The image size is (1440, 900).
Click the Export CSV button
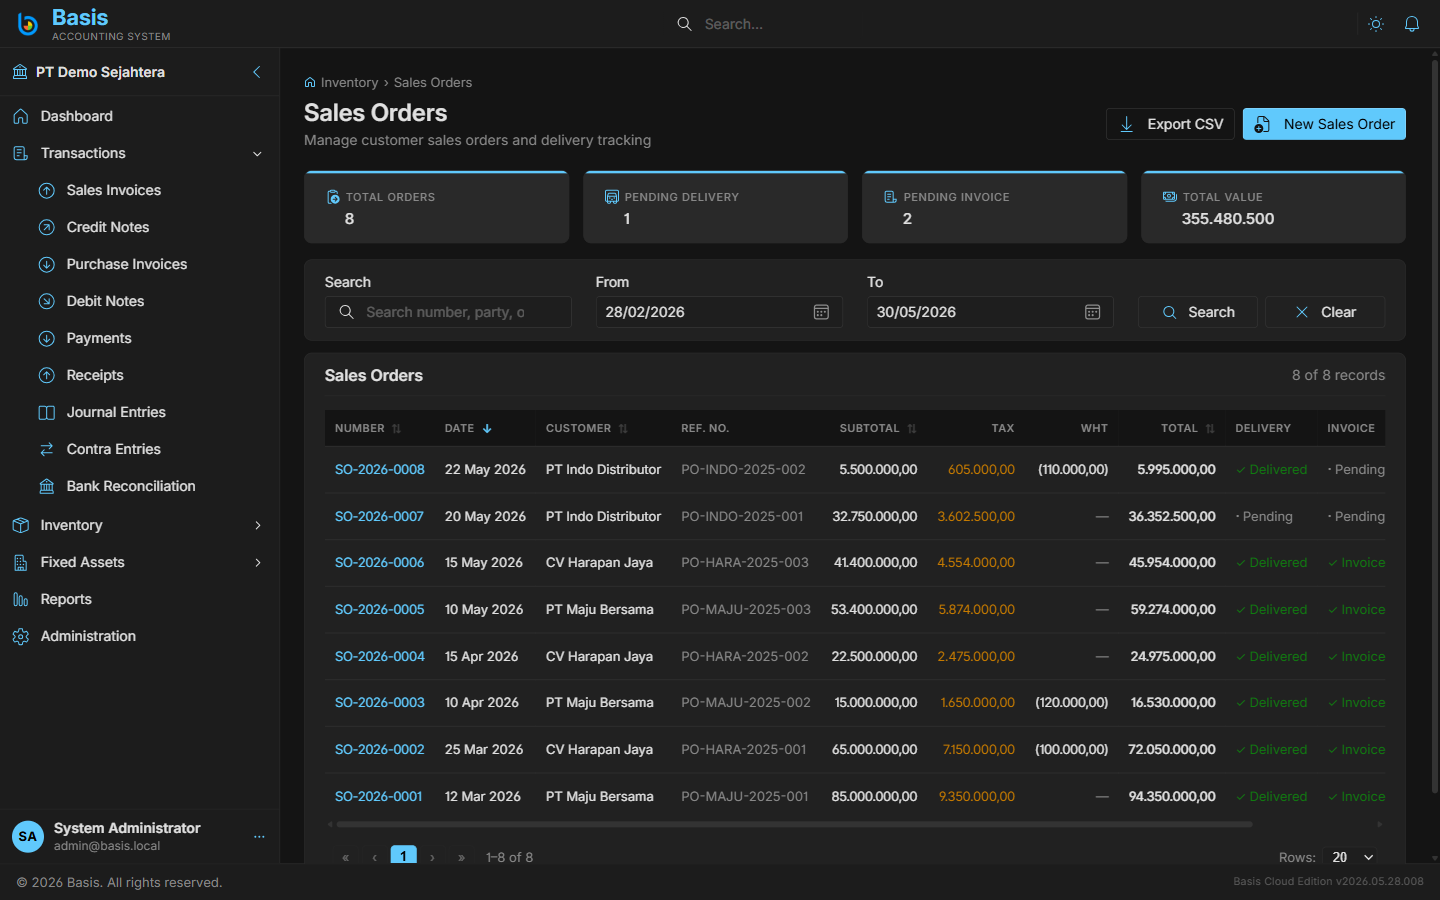tap(1170, 124)
